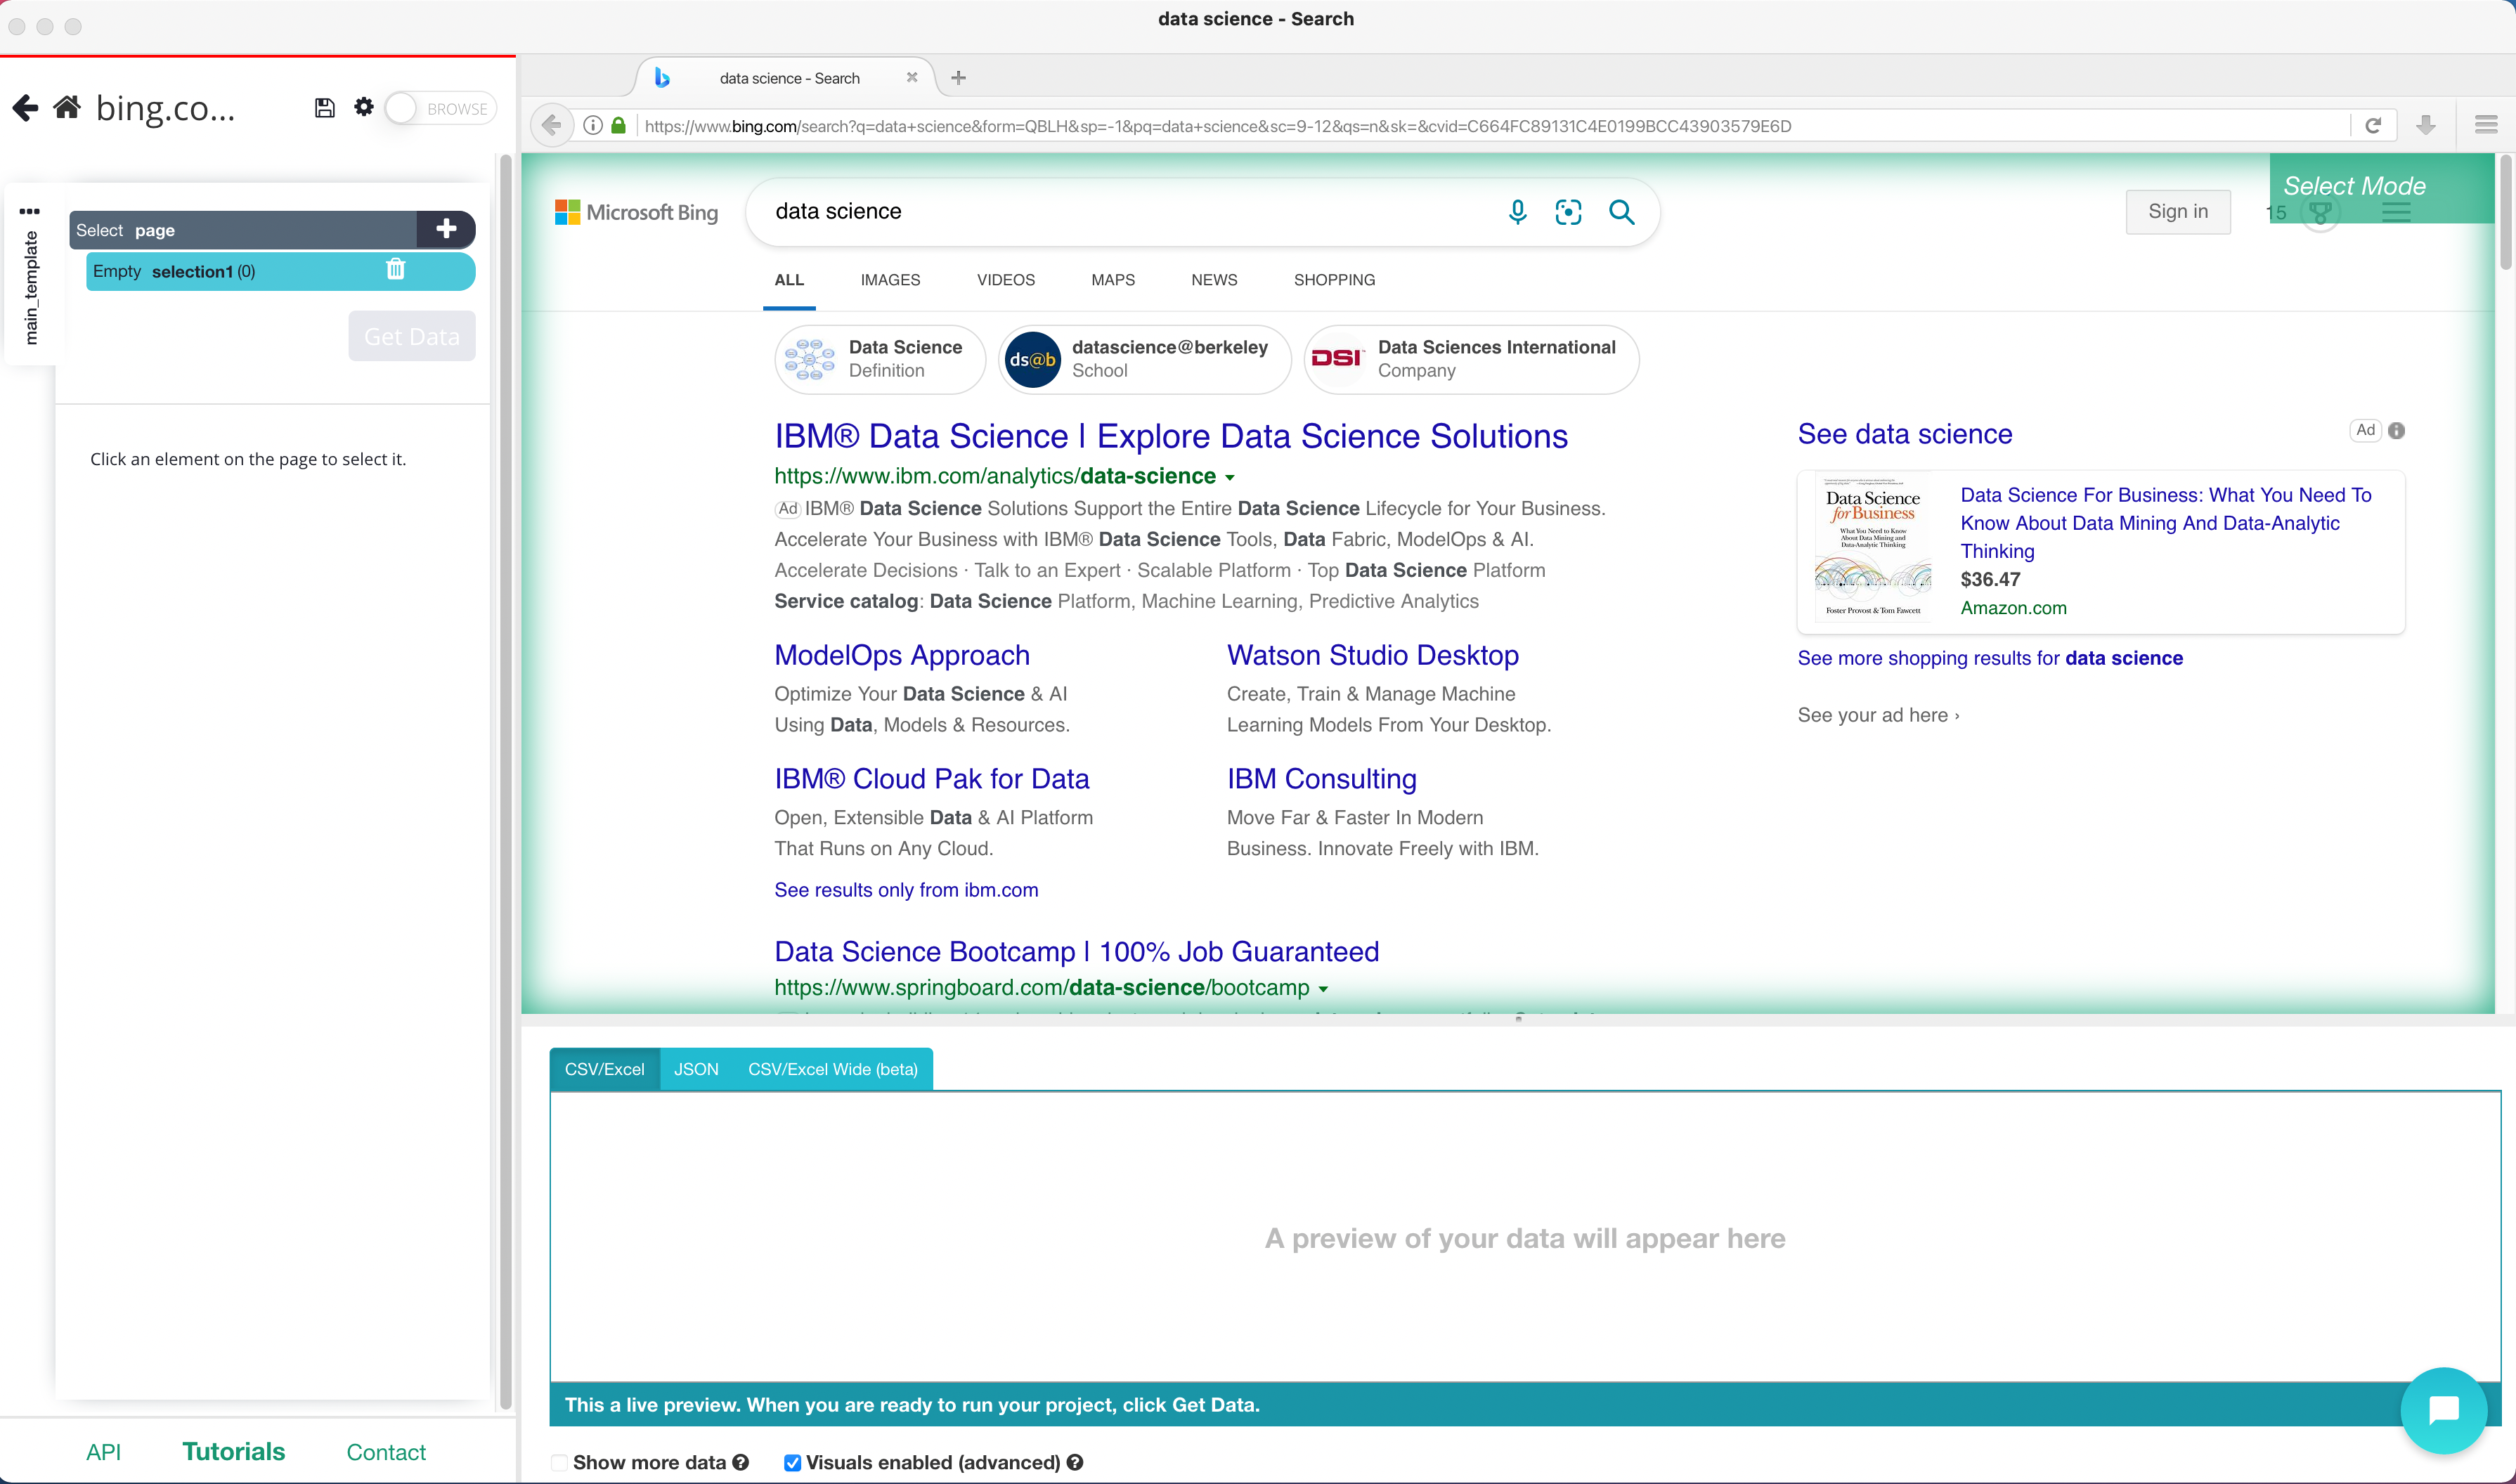Switch to the SHOPPING search tab

pyautogui.click(x=1334, y=280)
